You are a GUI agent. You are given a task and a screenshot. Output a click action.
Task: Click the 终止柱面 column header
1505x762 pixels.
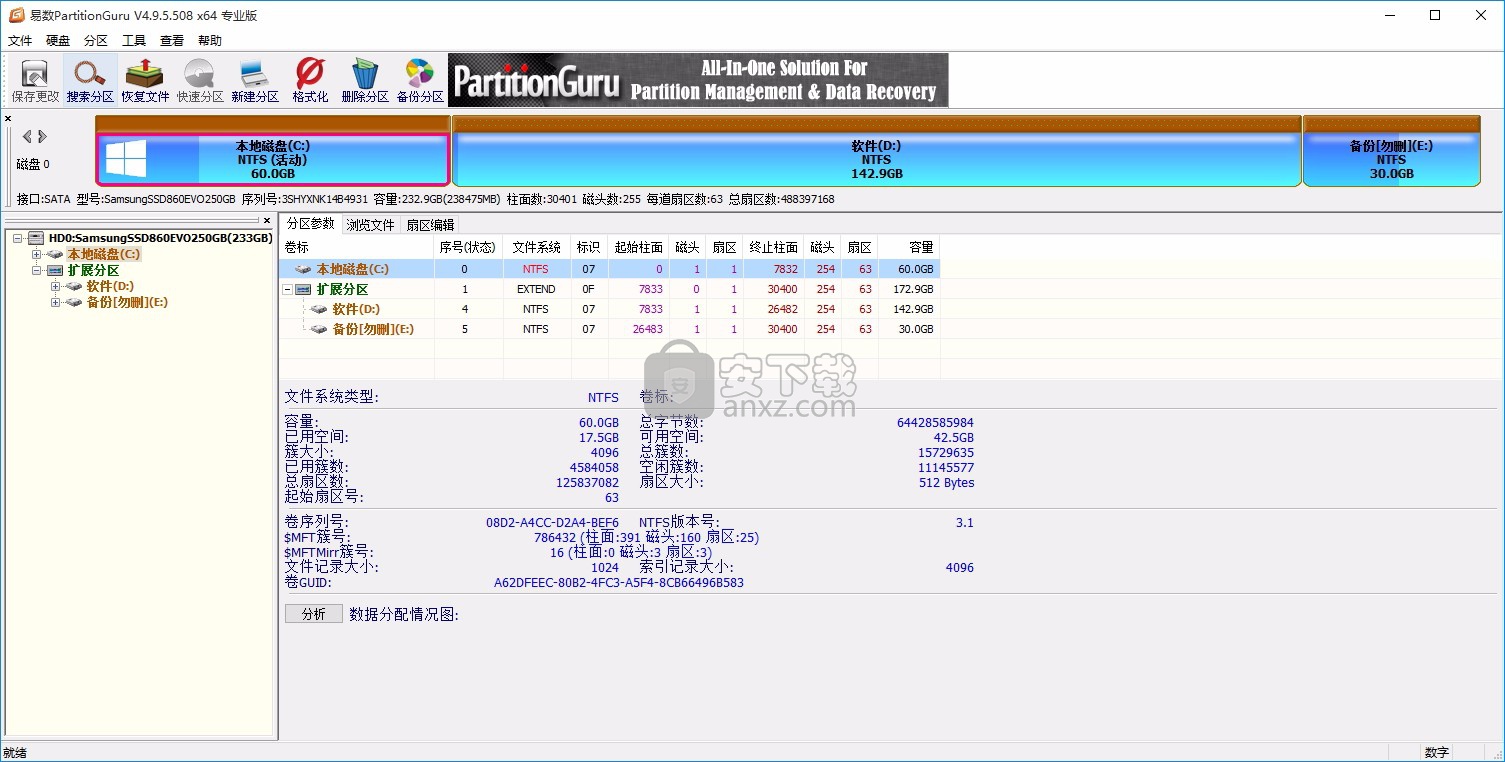[x=774, y=247]
